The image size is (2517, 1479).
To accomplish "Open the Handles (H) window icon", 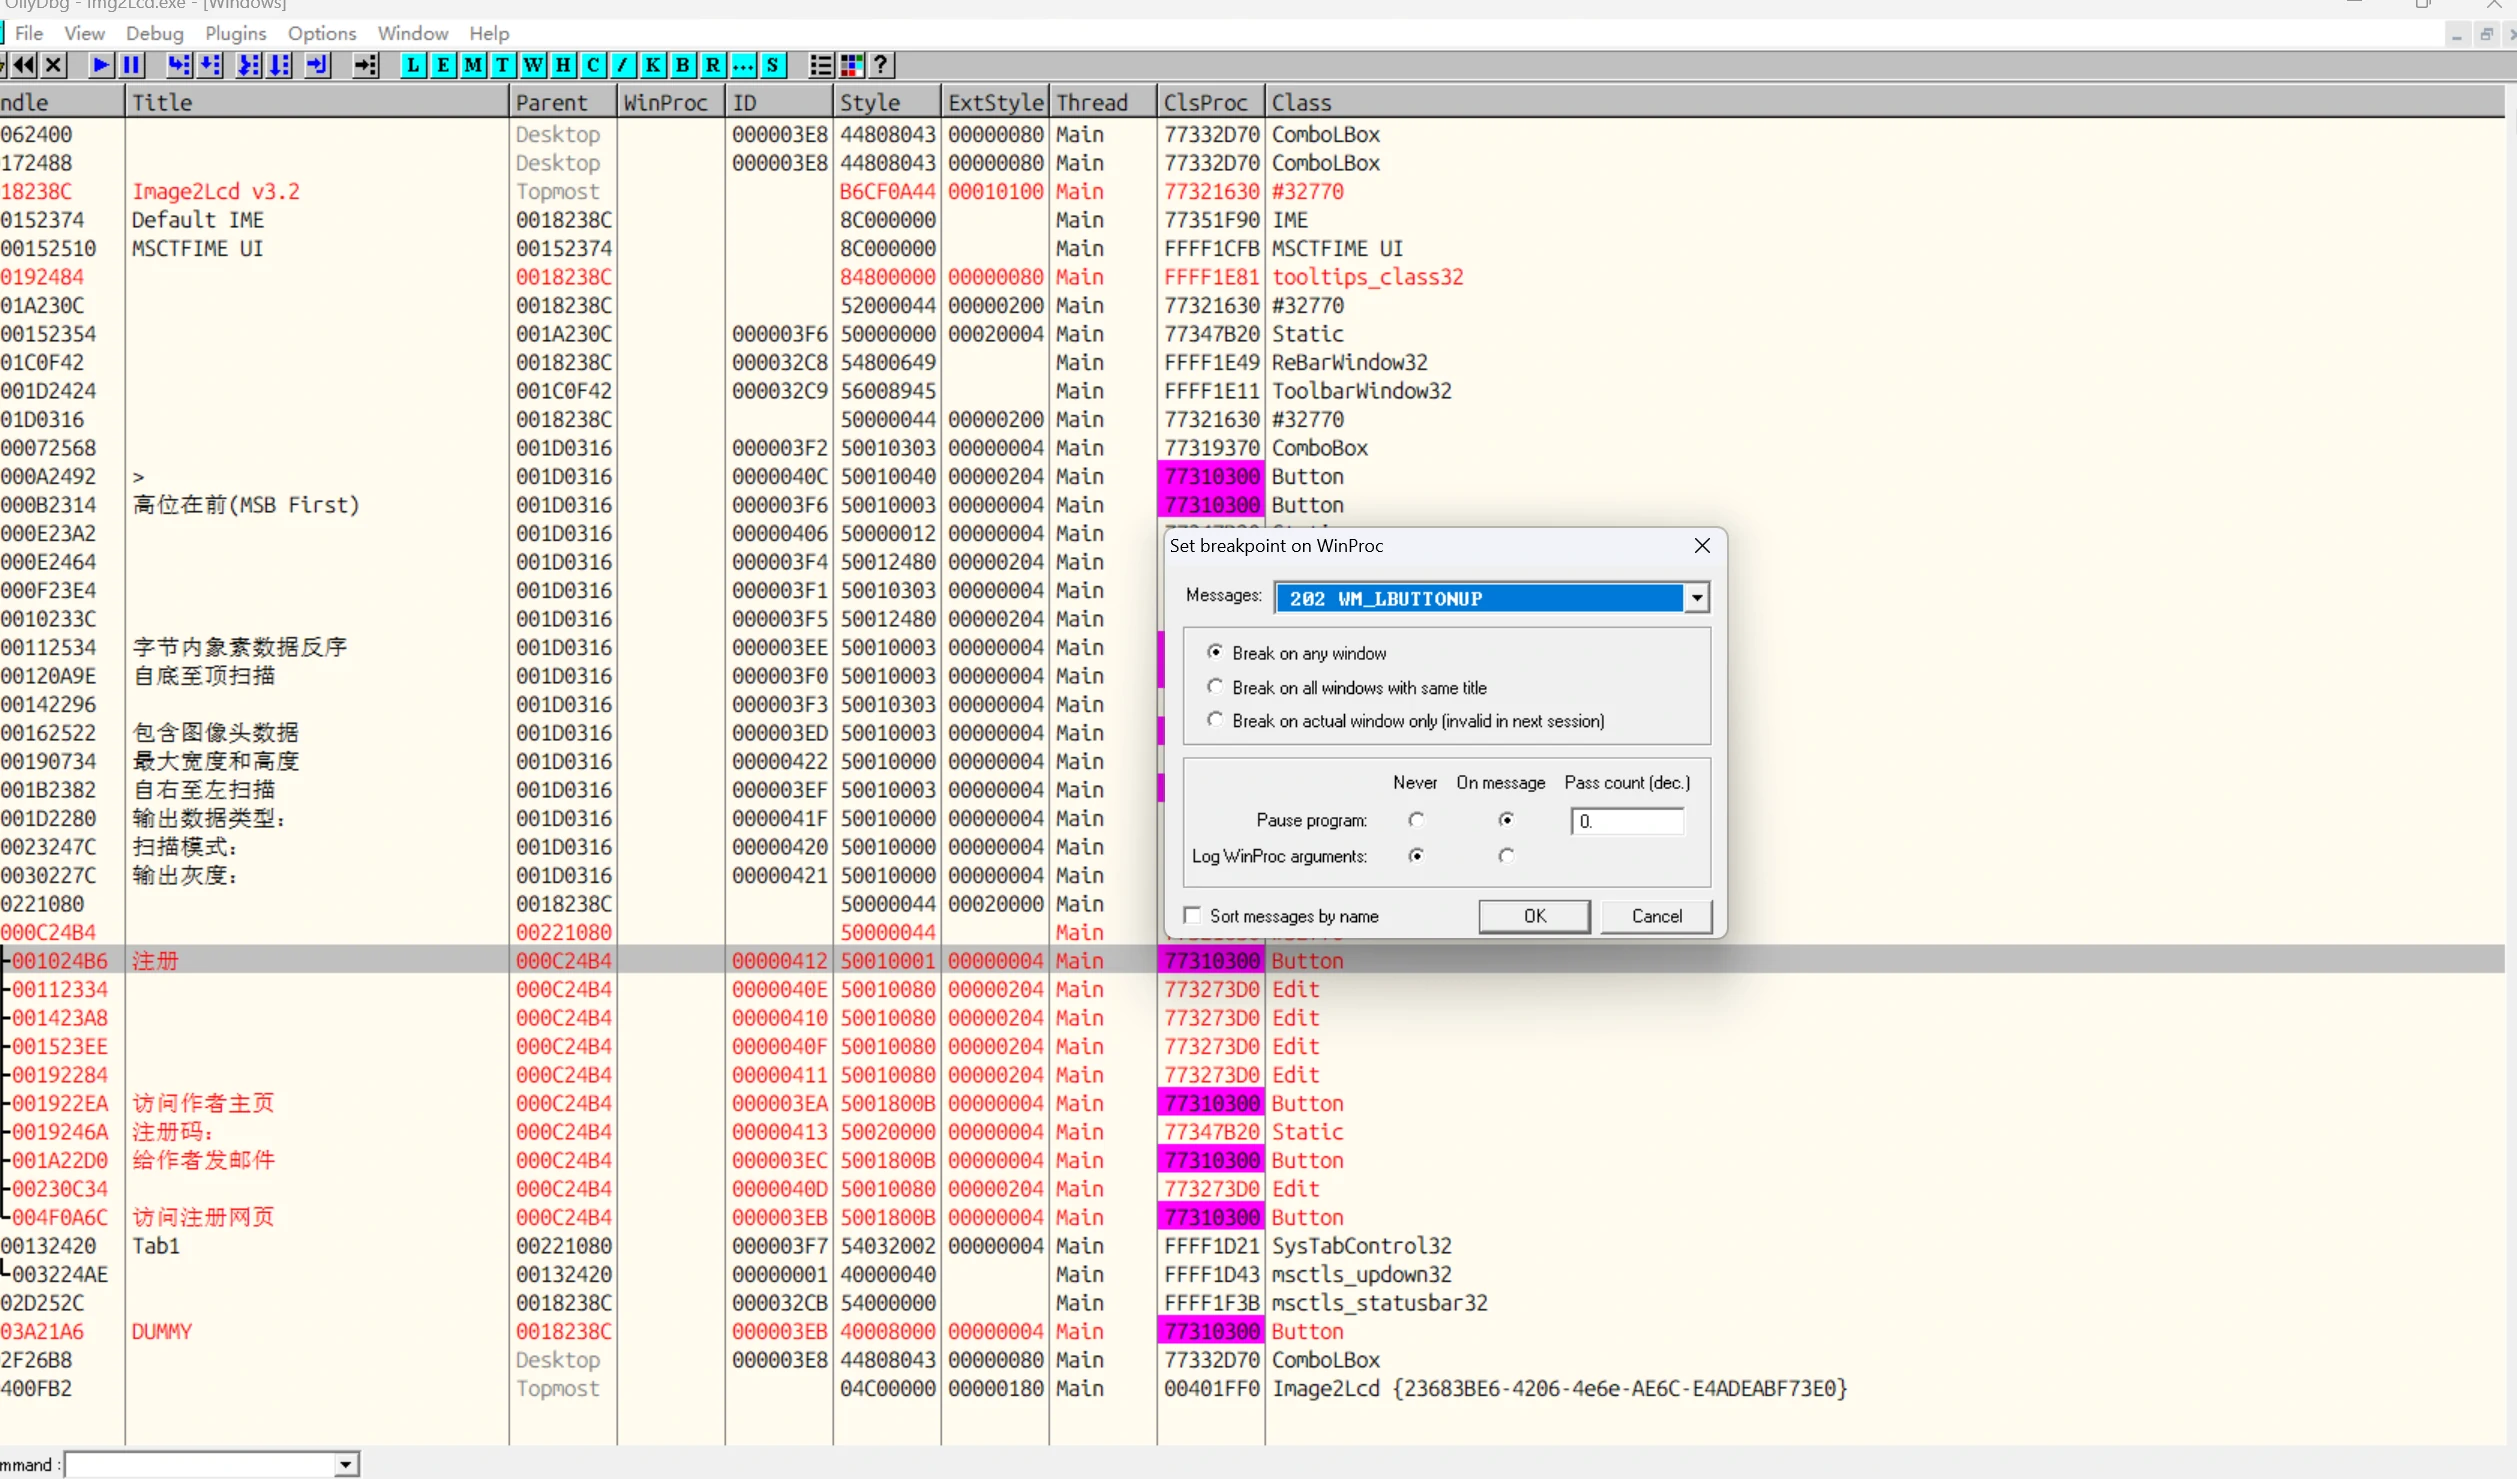I will 563,65.
